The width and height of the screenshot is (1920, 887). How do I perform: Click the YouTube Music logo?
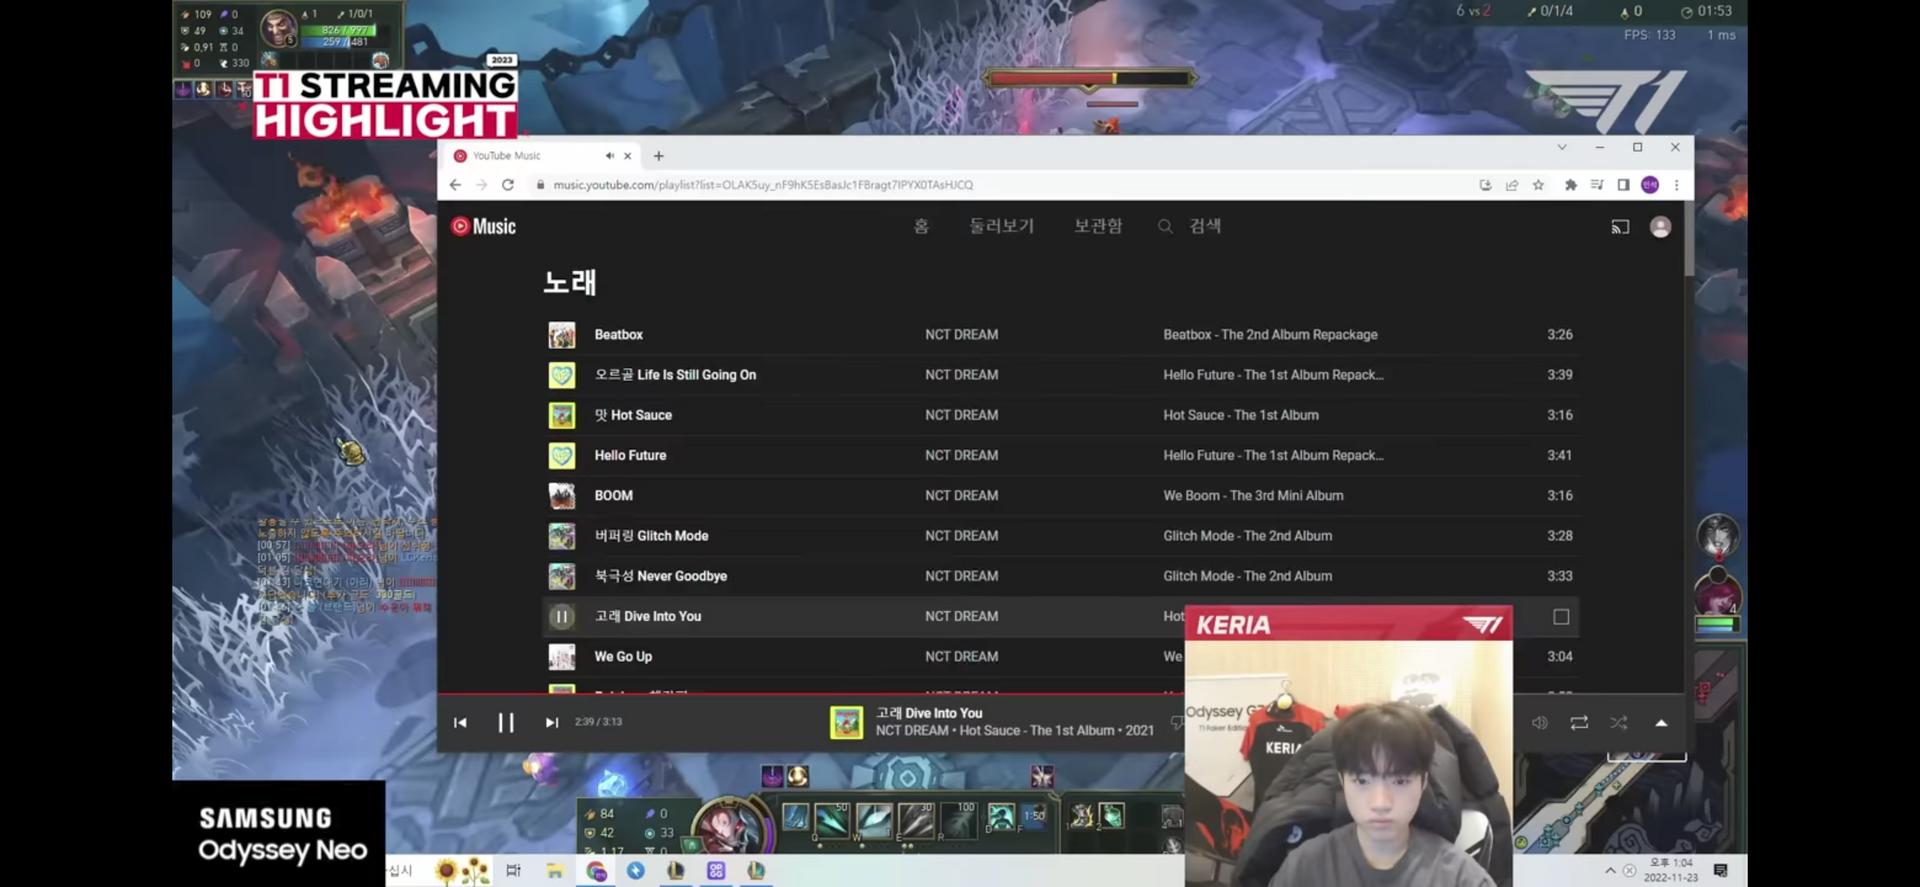point(484,226)
